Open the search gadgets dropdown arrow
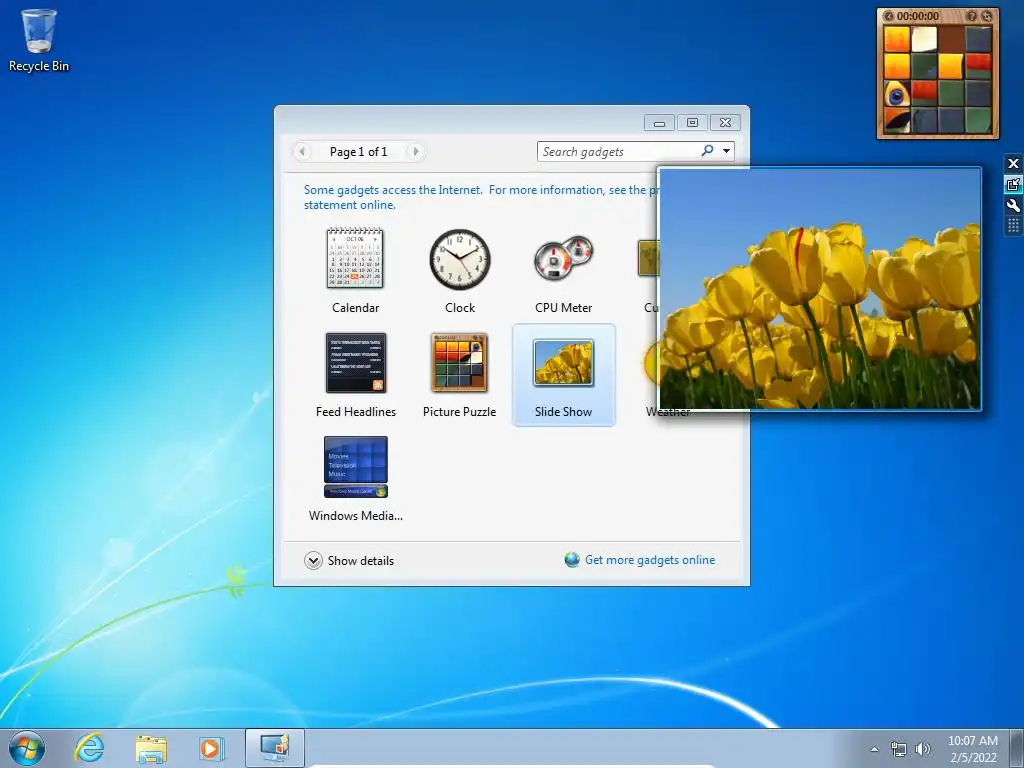 (726, 152)
